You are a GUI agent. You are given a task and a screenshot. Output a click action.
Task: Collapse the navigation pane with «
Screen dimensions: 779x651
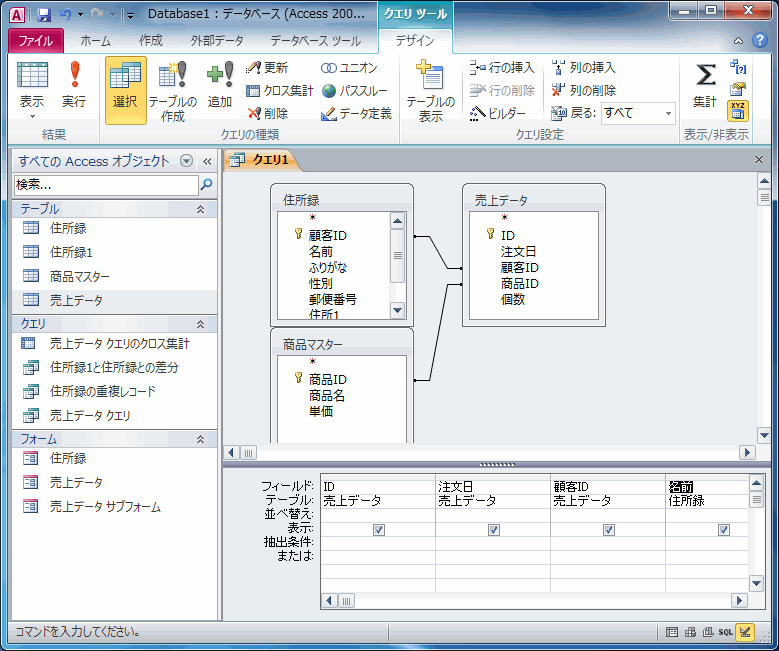(x=207, y=161)
